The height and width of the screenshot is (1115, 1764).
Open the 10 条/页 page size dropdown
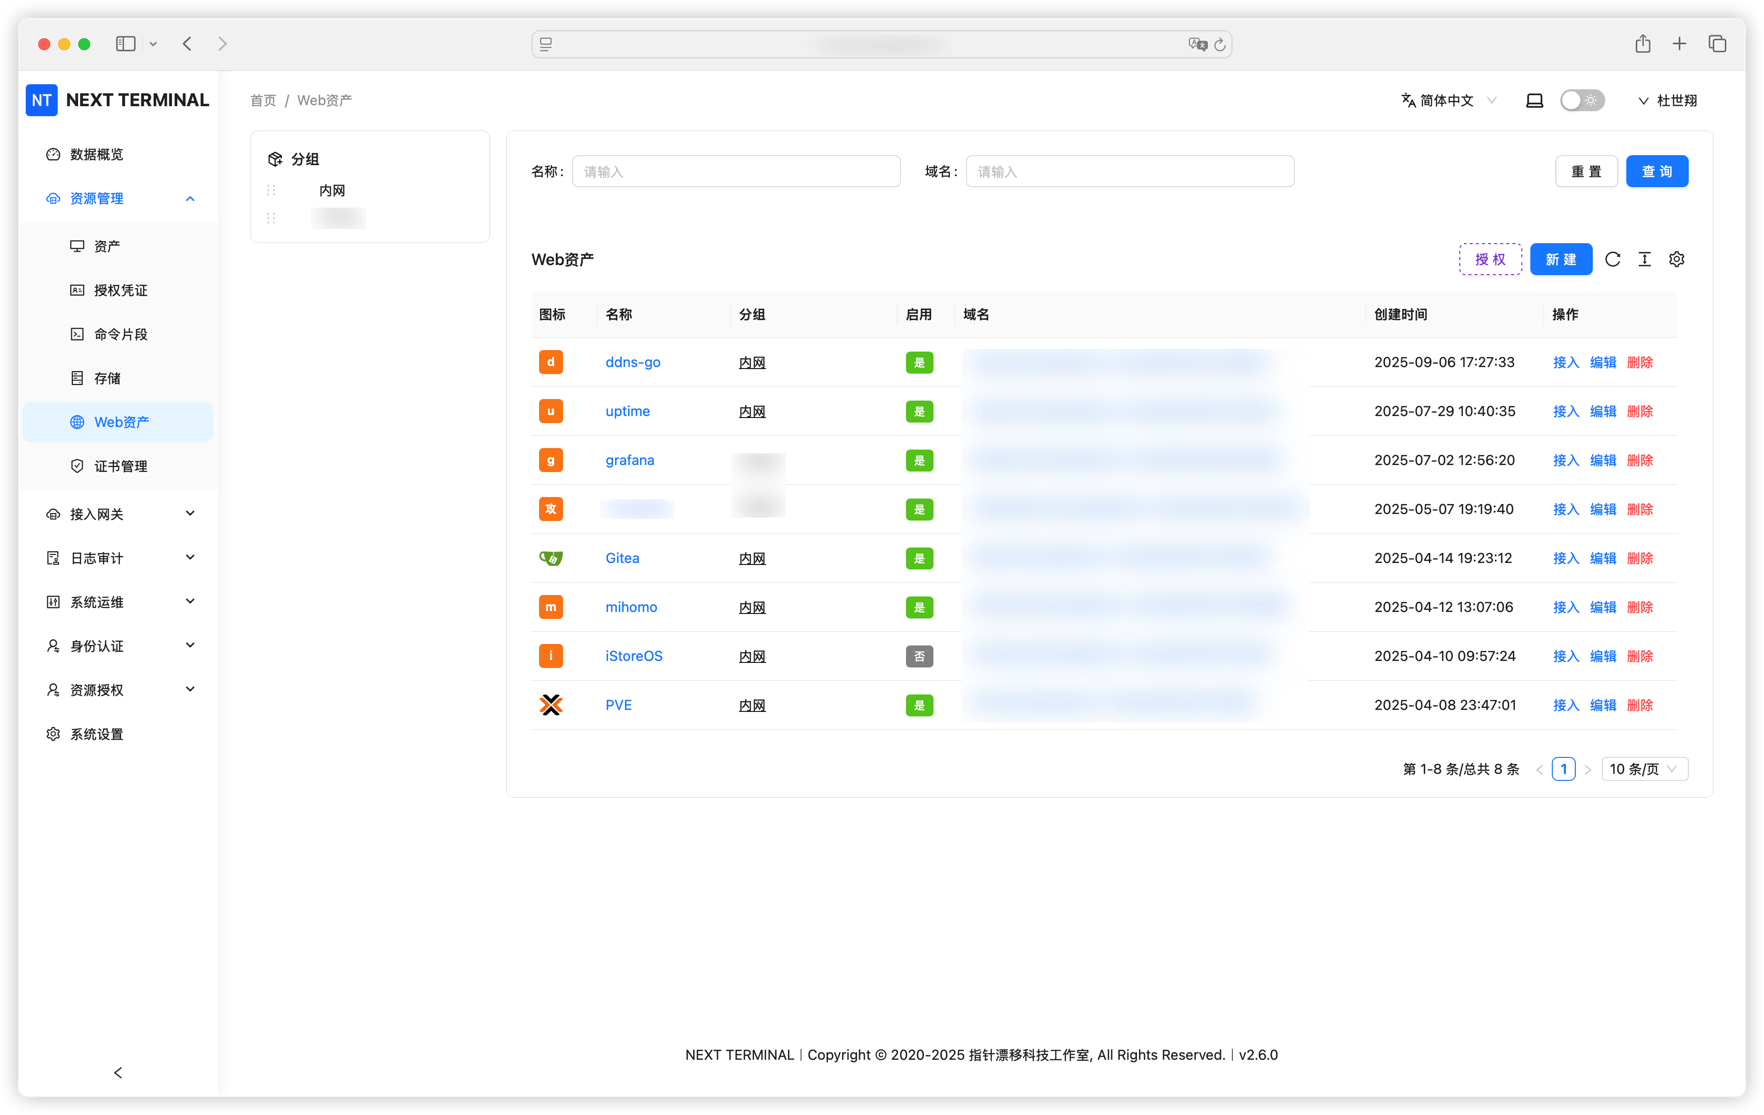point(1643,769)
